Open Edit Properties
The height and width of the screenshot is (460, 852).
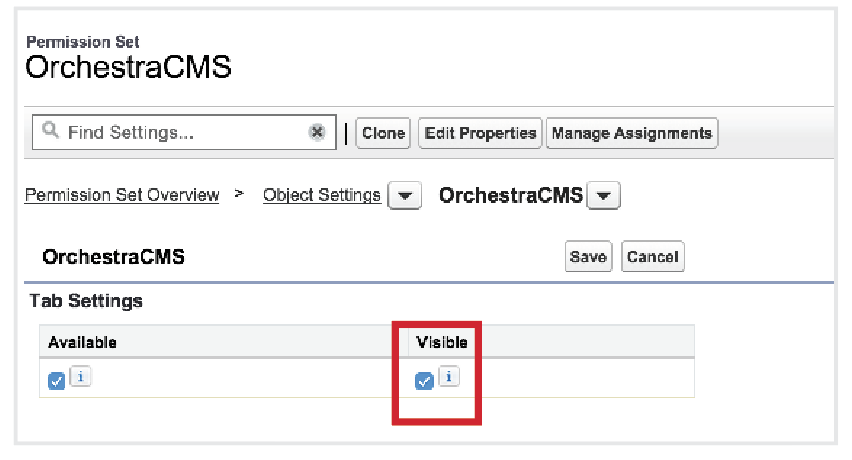coord(480,133)
